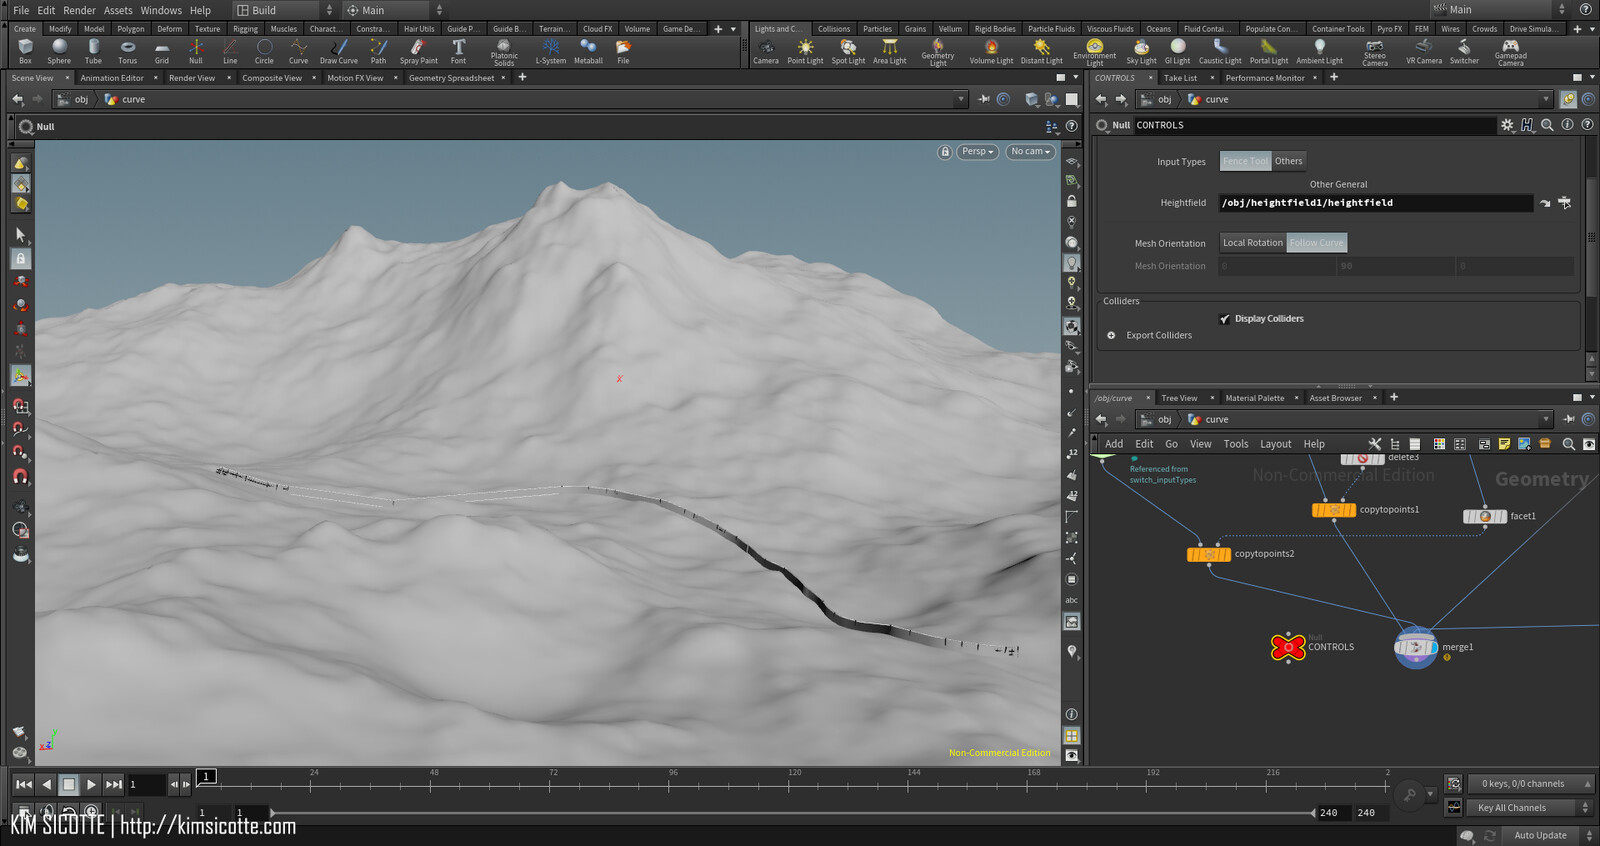Select the Circle shelf tool
The width and height of the screenshot is (1600, 846).
264,52
